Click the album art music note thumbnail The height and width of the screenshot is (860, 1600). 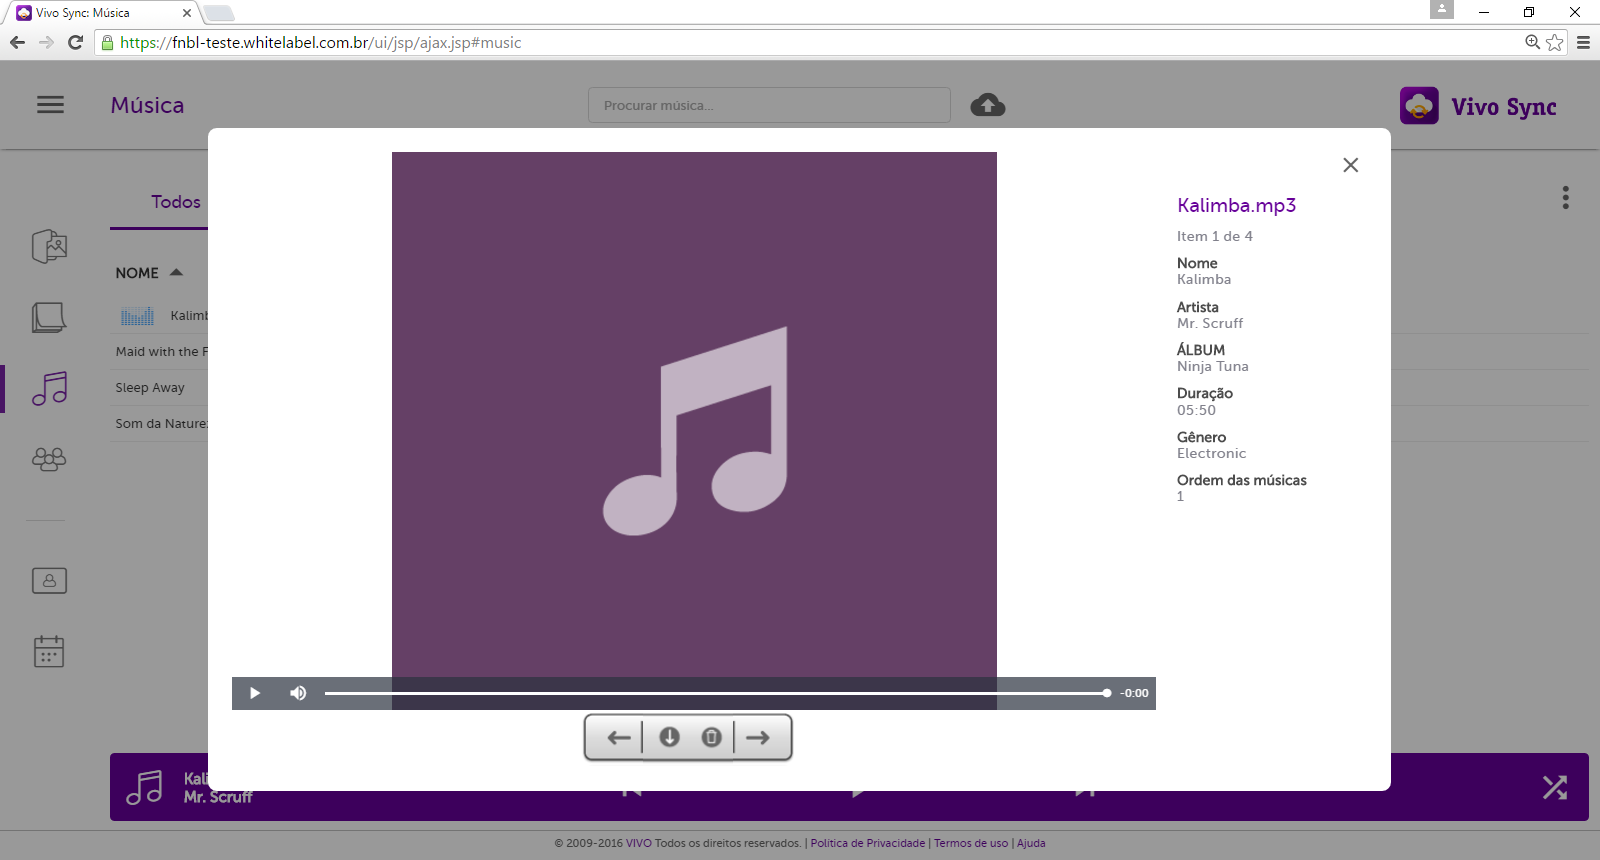(x=694, y=431)
